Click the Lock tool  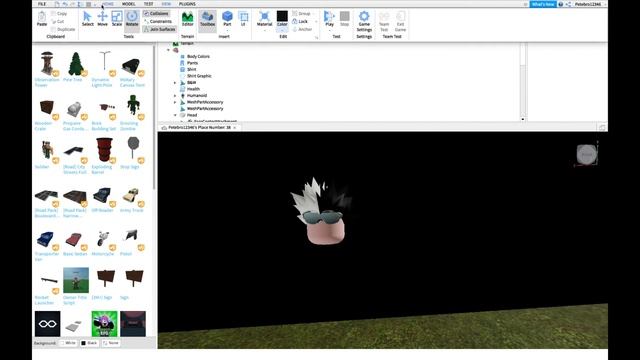click(x=300, y=21)
